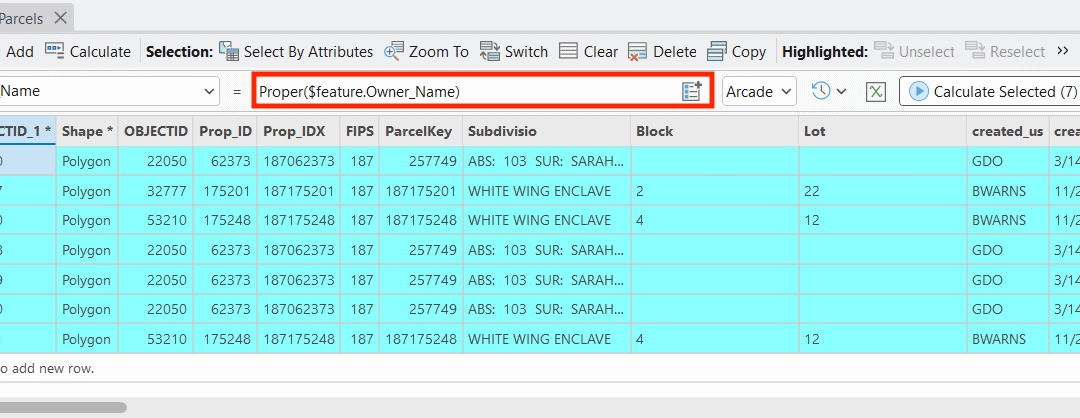This screenshot has height=418, width=1080.
Task: Select the Subdivisio column header
Action: pyautogui.click(x=546, y=131)
